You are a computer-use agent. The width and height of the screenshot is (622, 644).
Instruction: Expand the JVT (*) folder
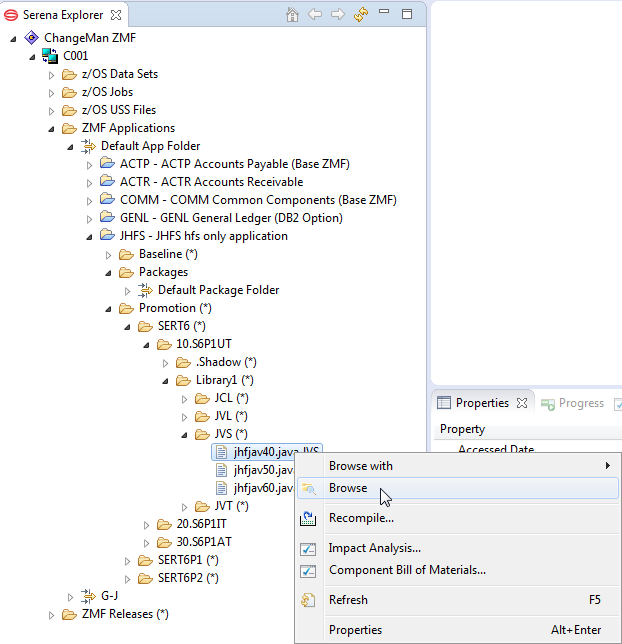pyautogui.click(x=184, y=507)
